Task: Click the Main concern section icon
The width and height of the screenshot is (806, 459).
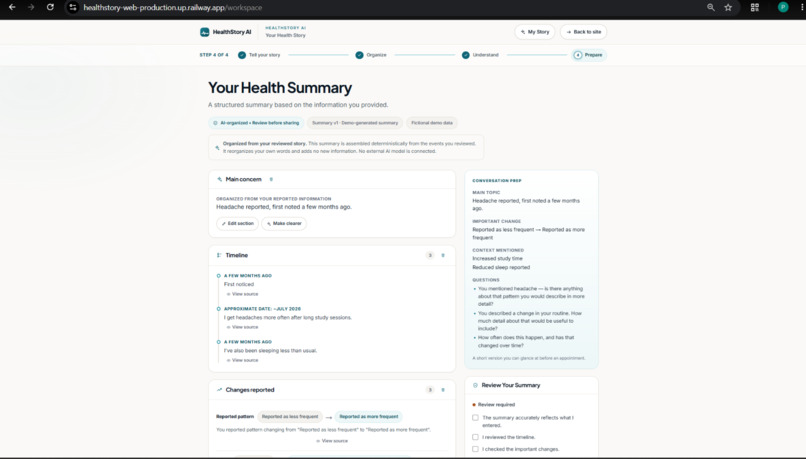Action: pos(219,179)
